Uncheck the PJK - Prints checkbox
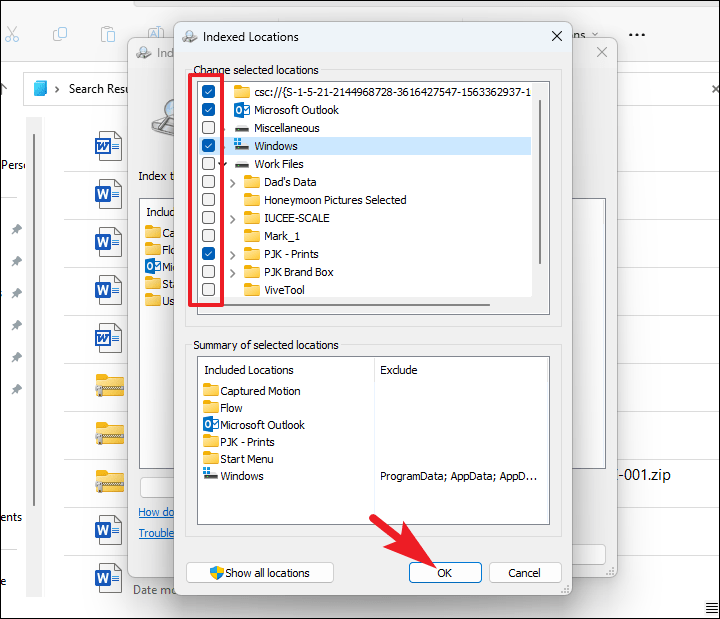The image size is (720, 619). (x=208, y=253)
